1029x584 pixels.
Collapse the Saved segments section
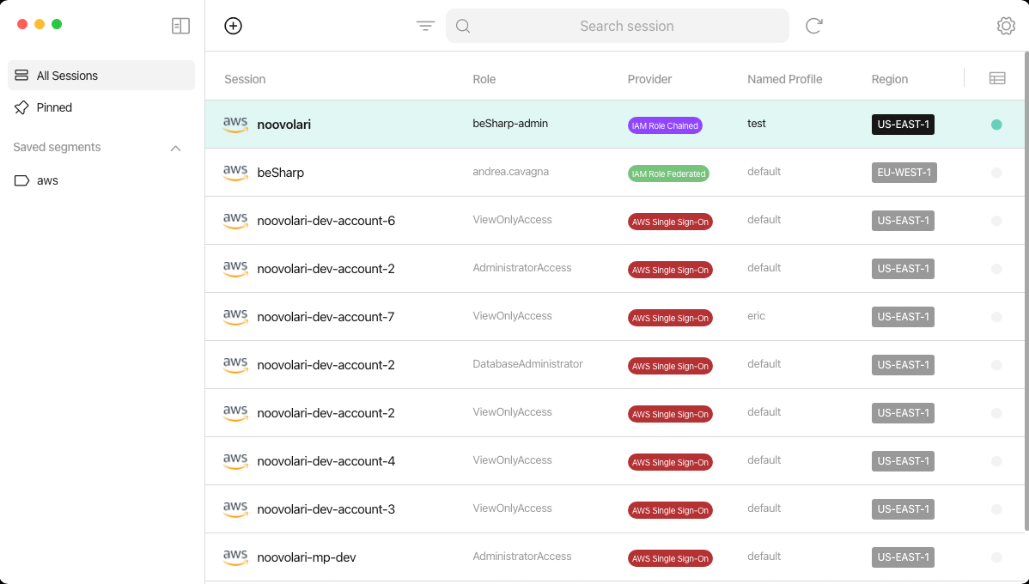tap(176, 147)
